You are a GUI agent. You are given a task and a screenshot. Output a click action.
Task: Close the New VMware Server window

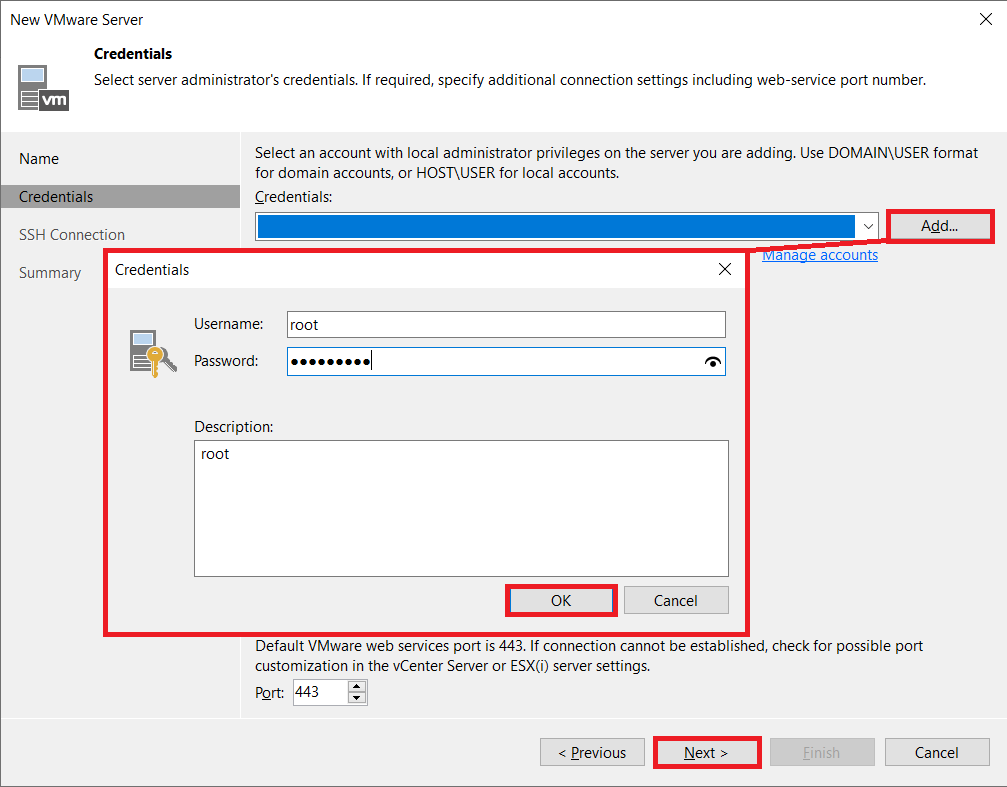pos(985,19)
